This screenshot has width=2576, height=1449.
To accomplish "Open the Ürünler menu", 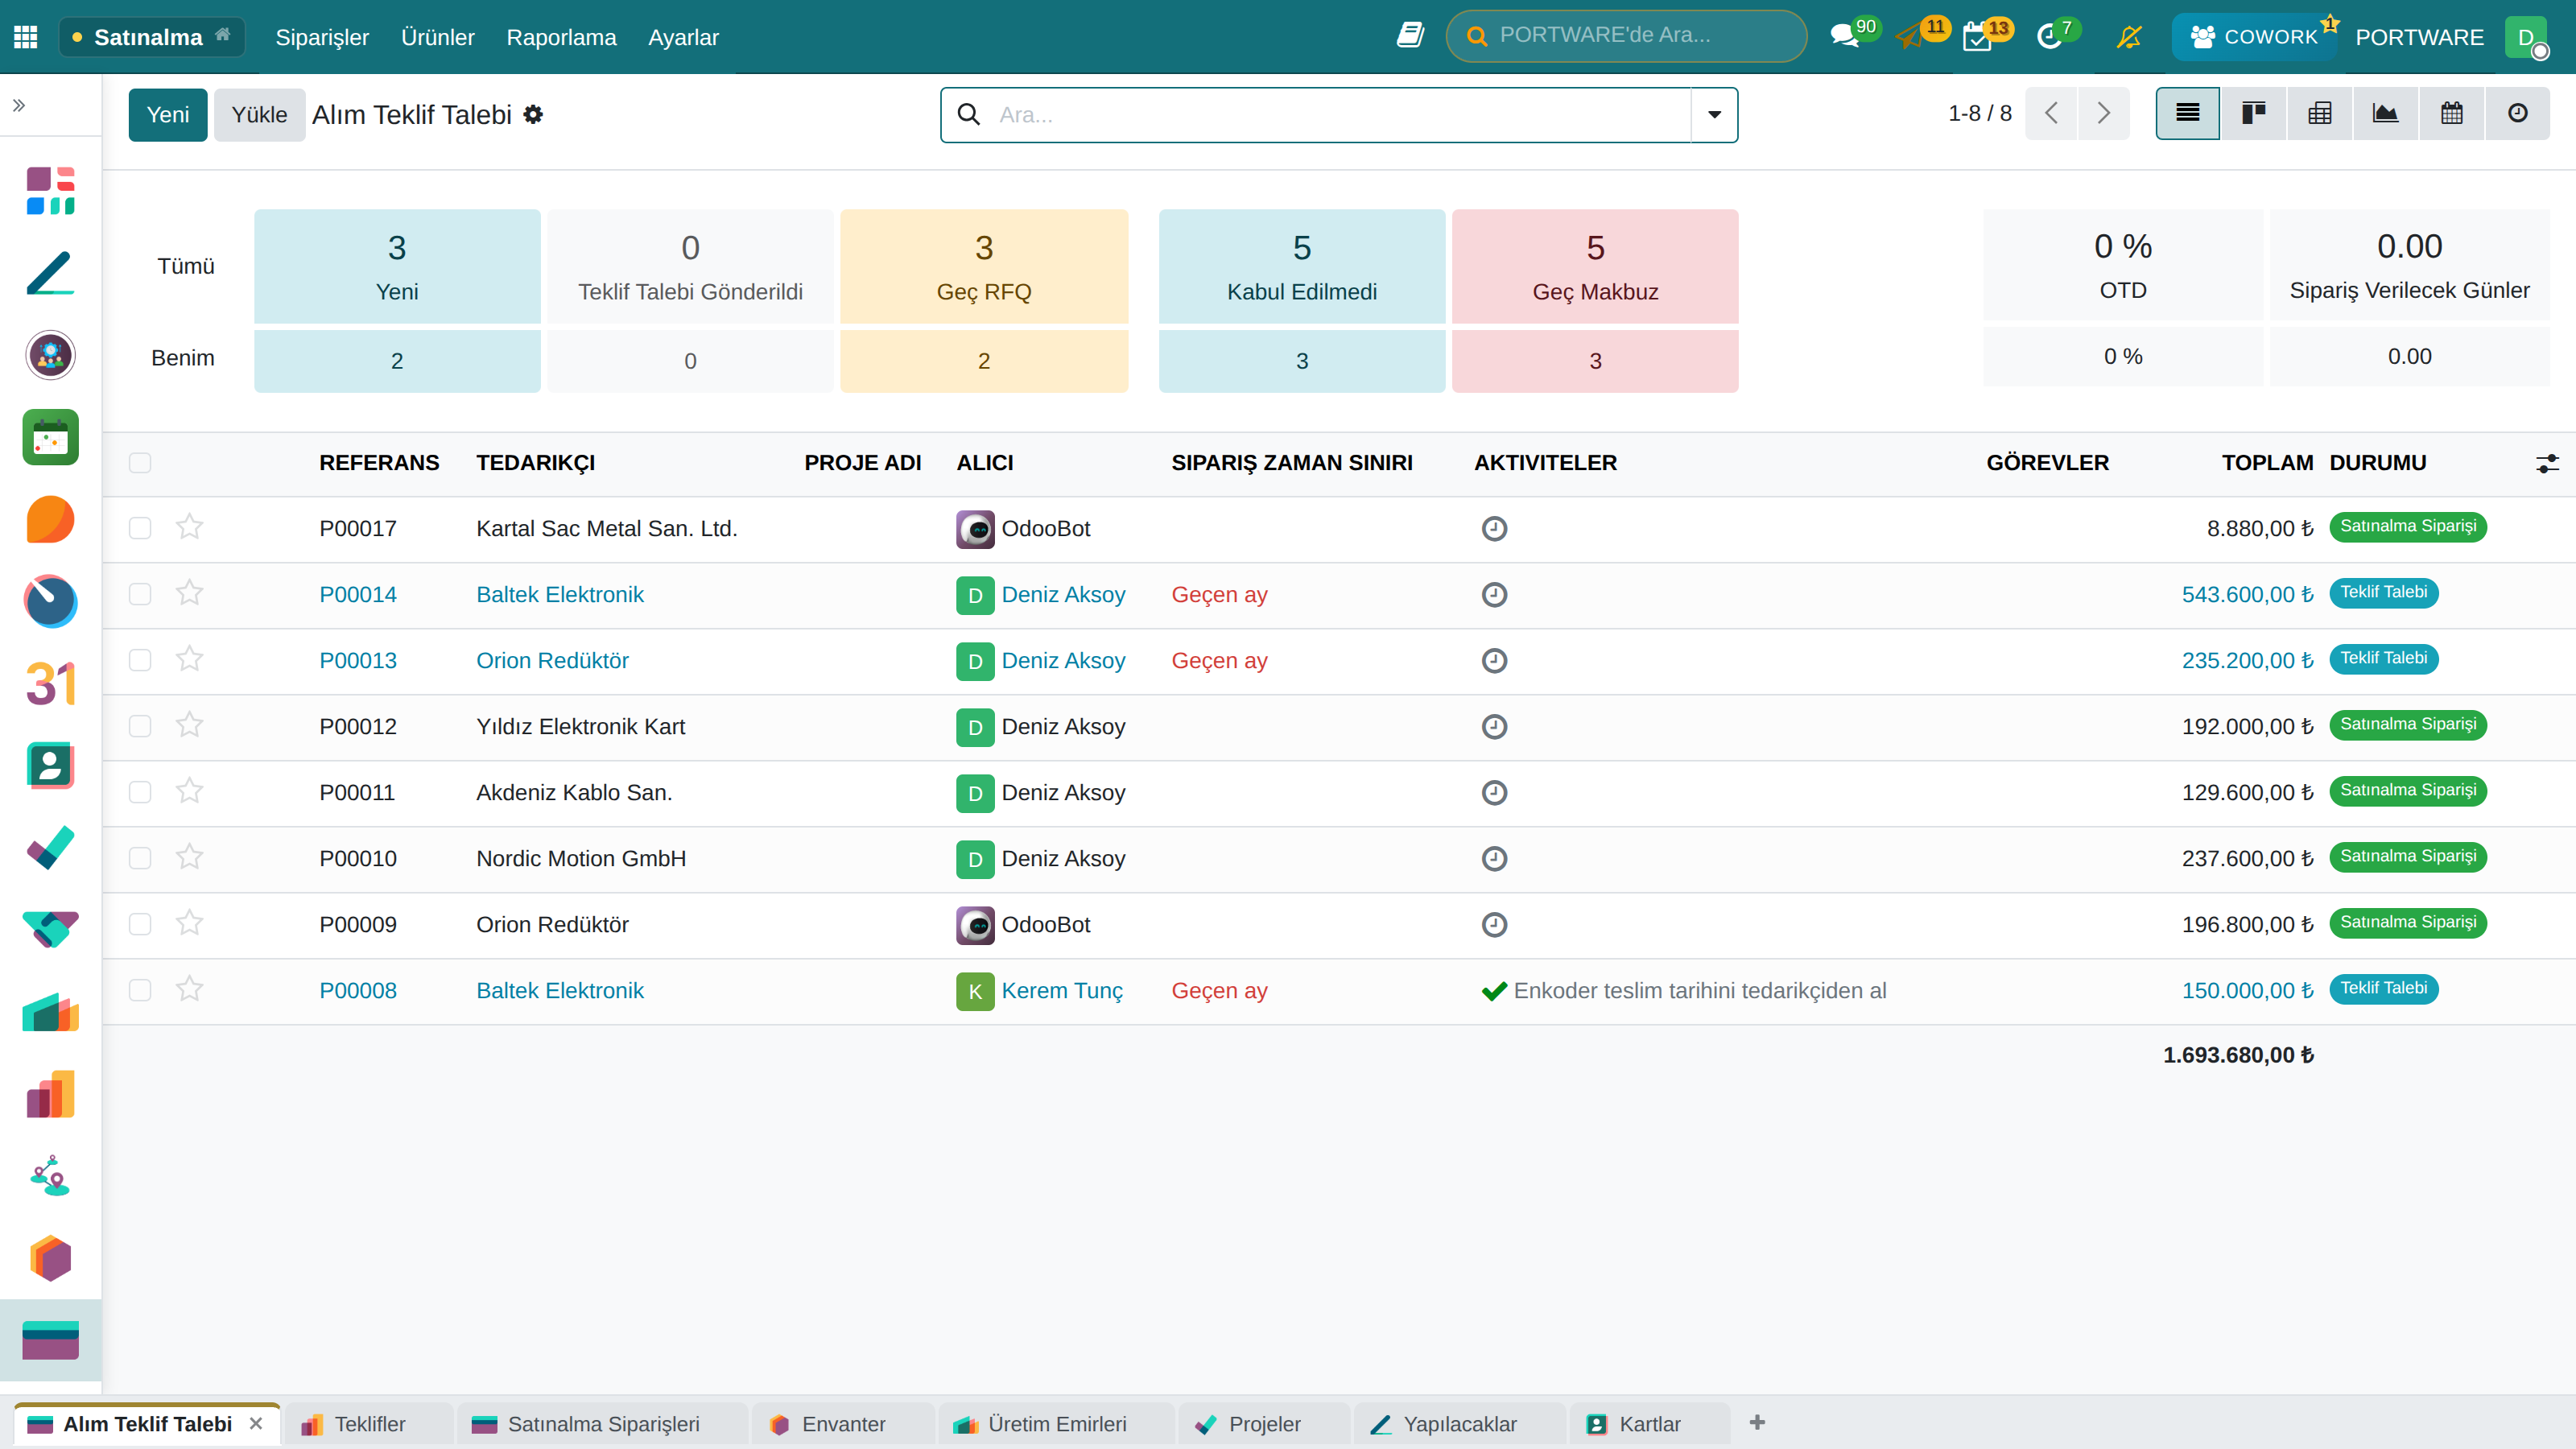I will pos(438,37).
